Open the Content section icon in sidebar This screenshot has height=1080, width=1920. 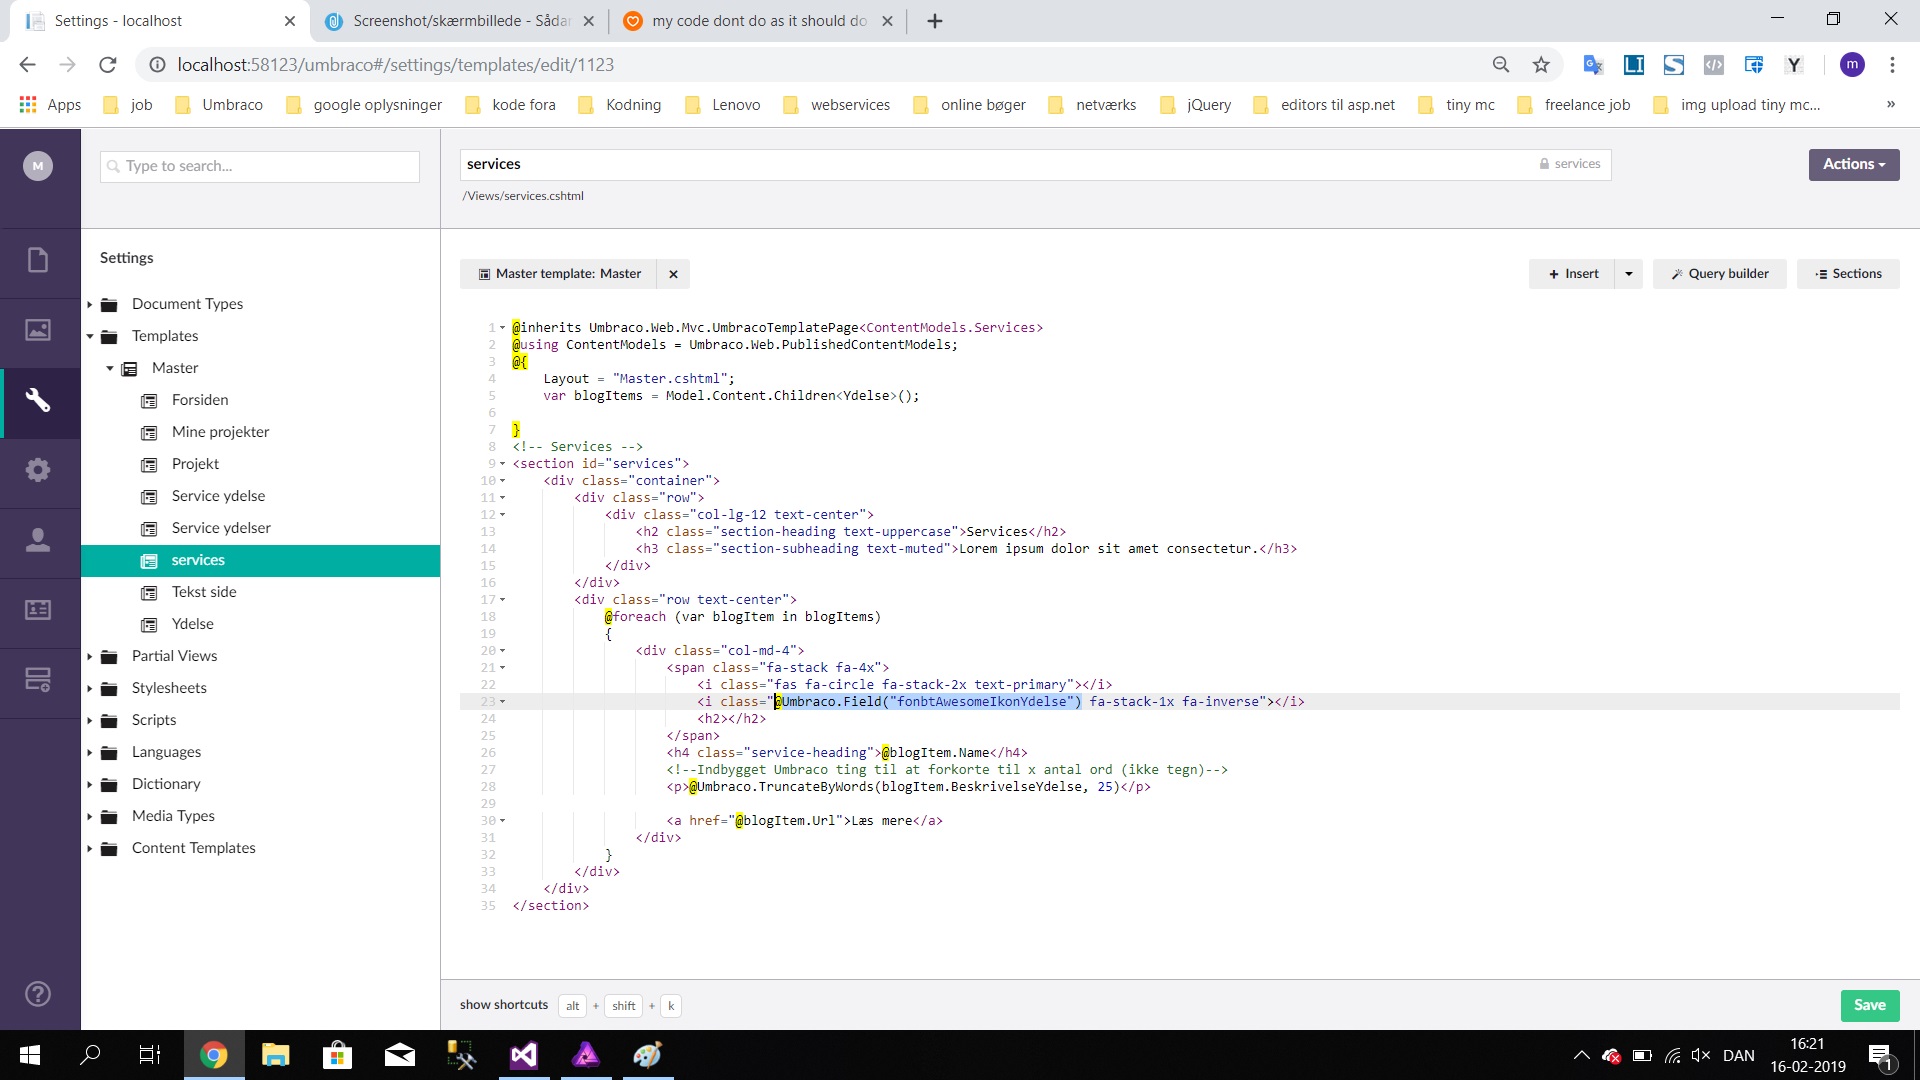[38, 261]
